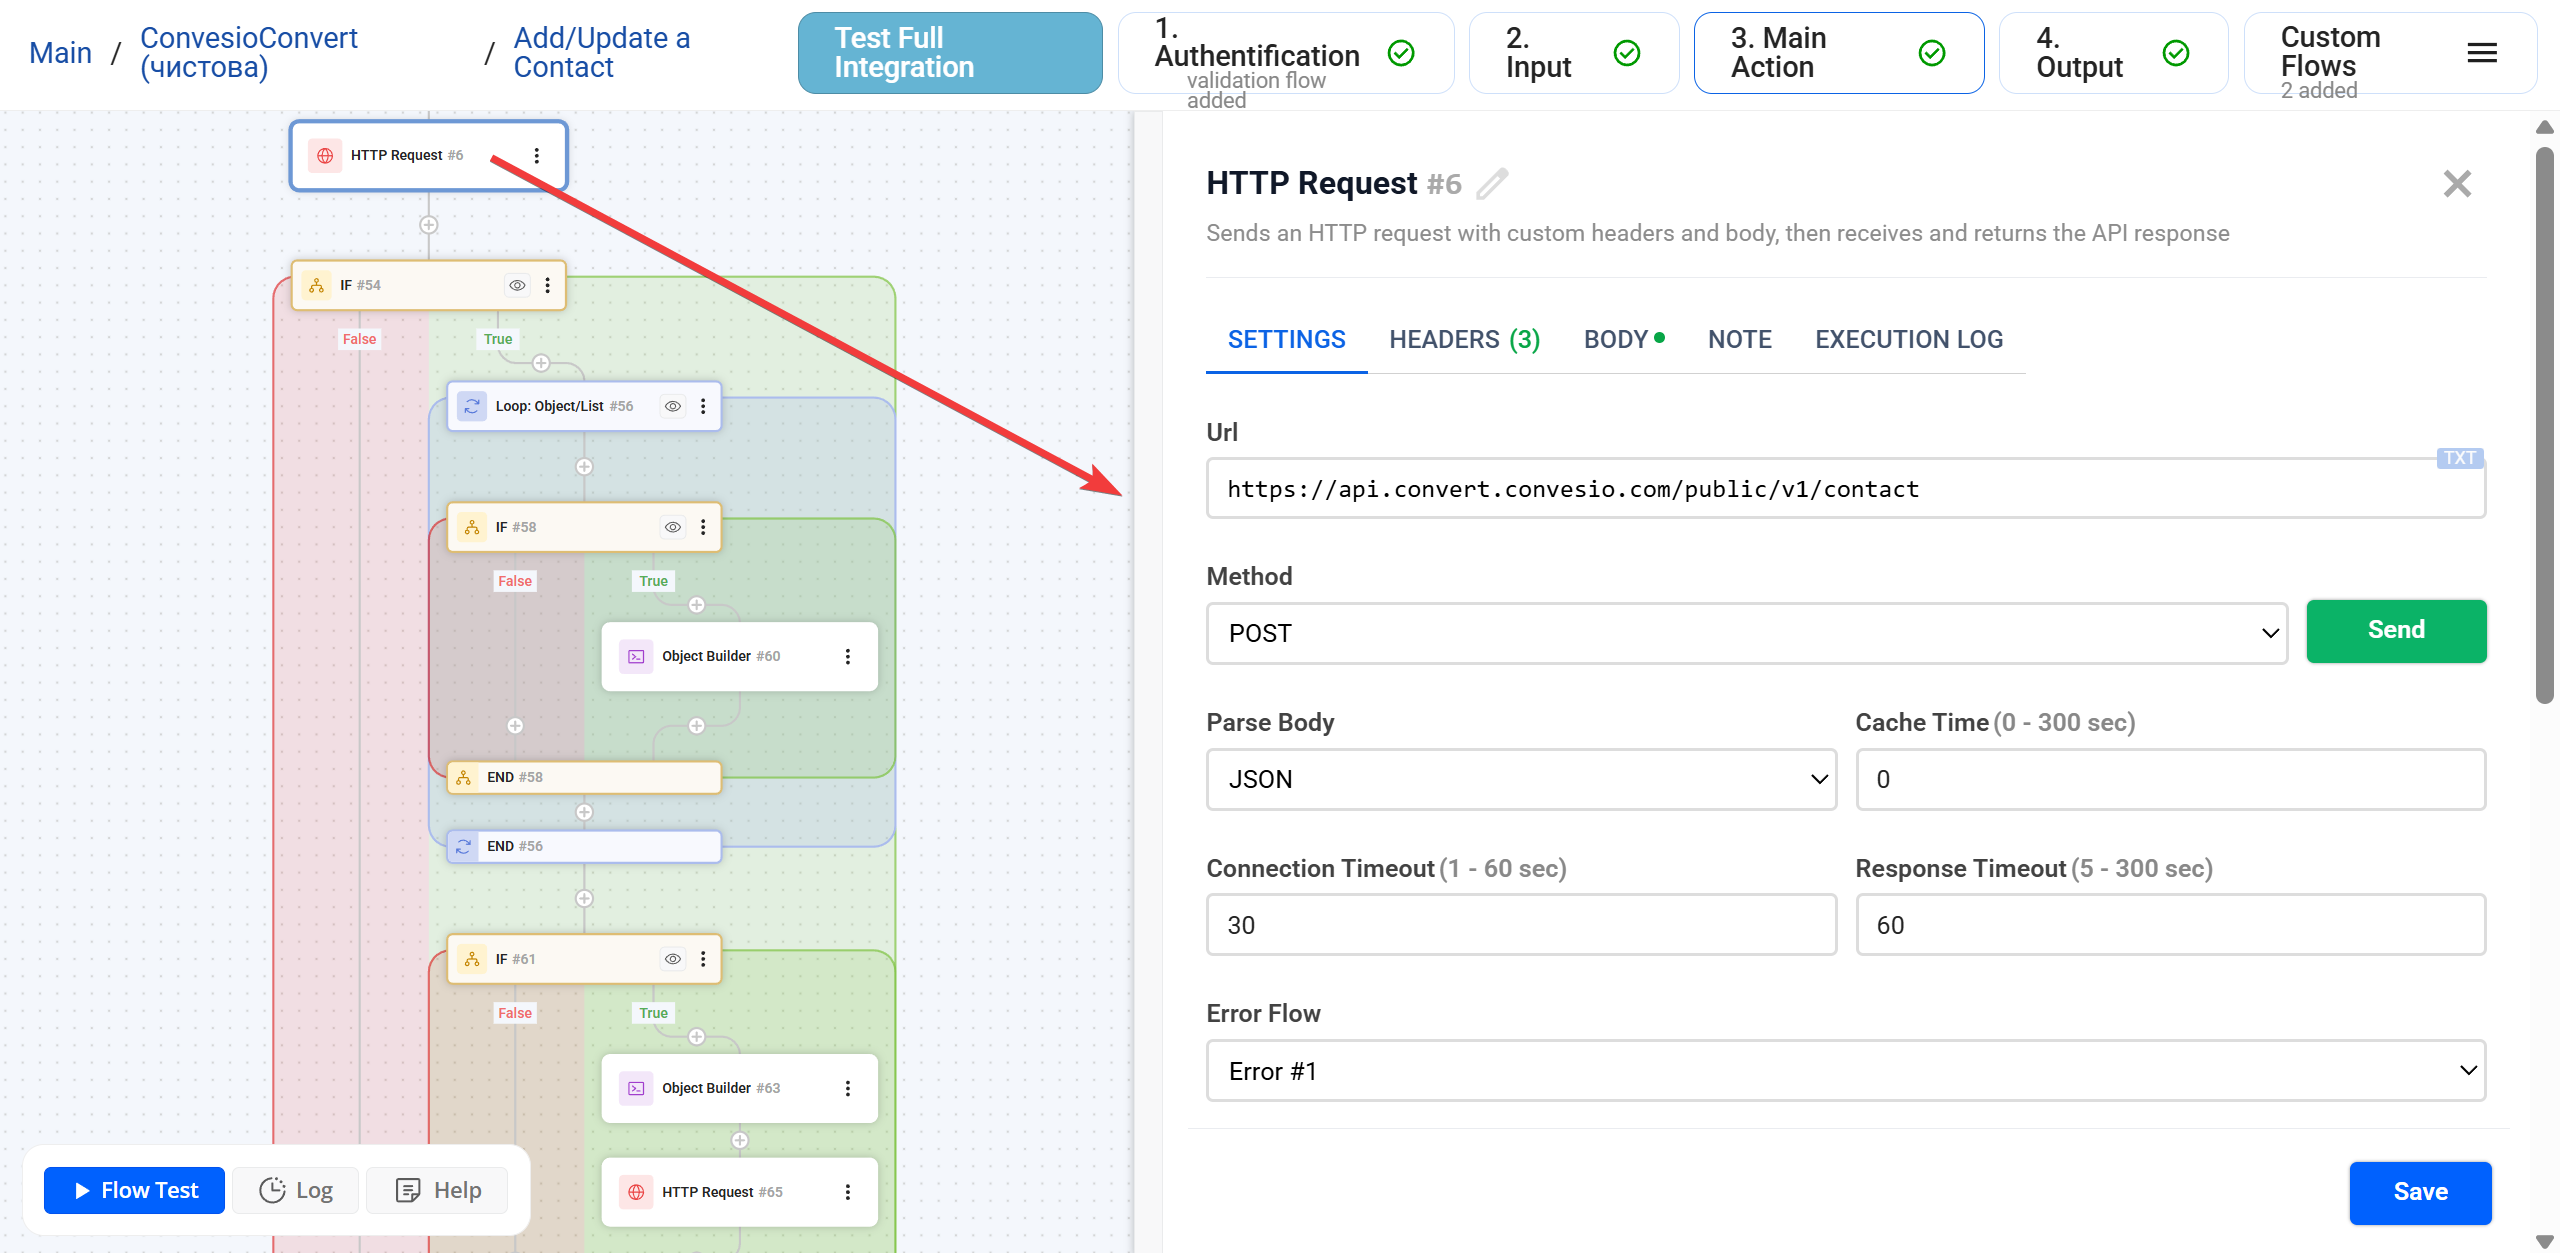Screen dimensions: 2560x1253
Task: Click the Log icon in the bottom toolbar
Action: [x=272, y=1190]
